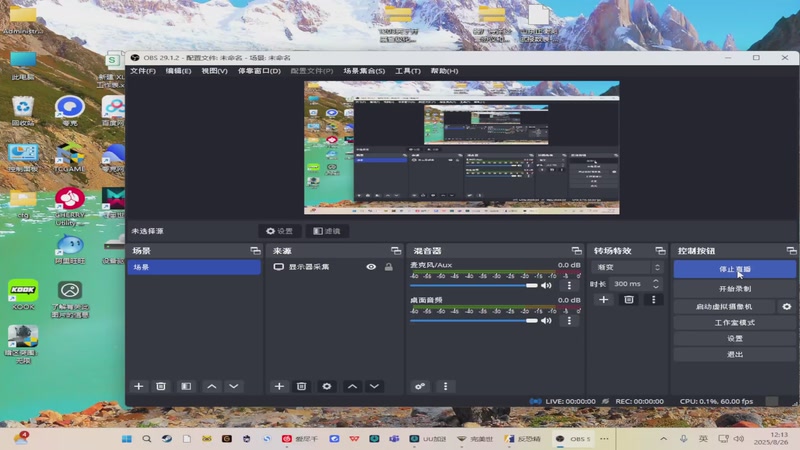Screen dimensions: 800x450
Task: Toggle the lock on 显示器采集 source
Action: click(x=389, y=267)
